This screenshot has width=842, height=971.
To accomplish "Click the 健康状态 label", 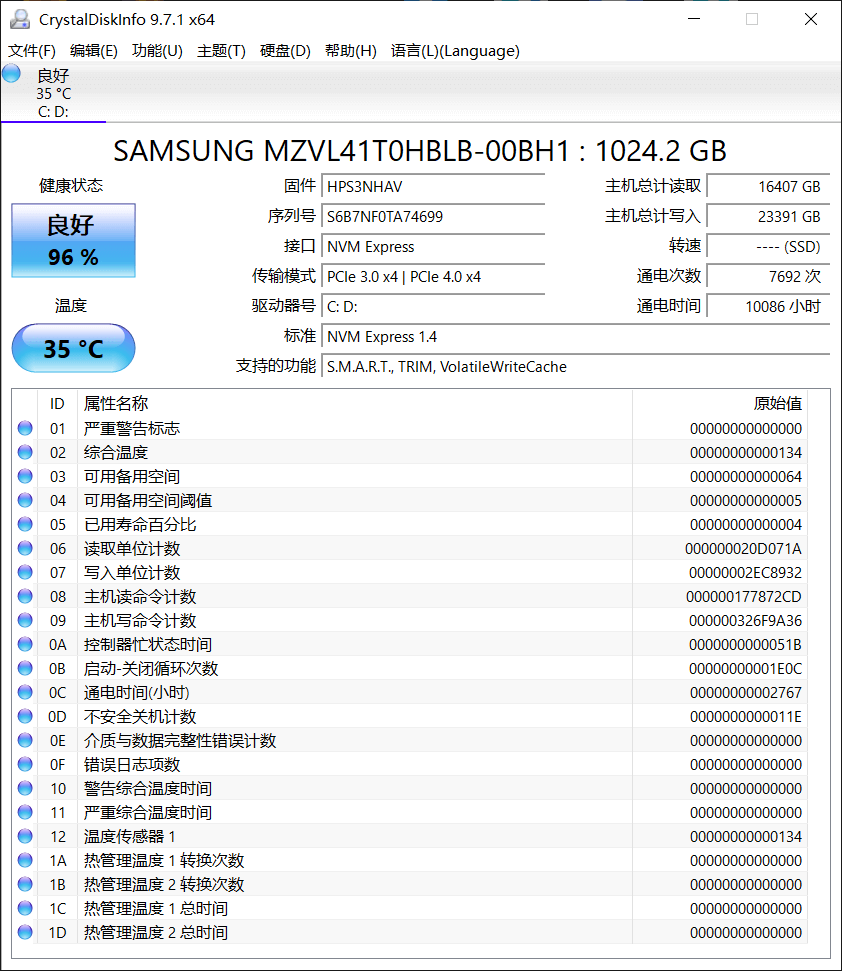I will point(71,185).
